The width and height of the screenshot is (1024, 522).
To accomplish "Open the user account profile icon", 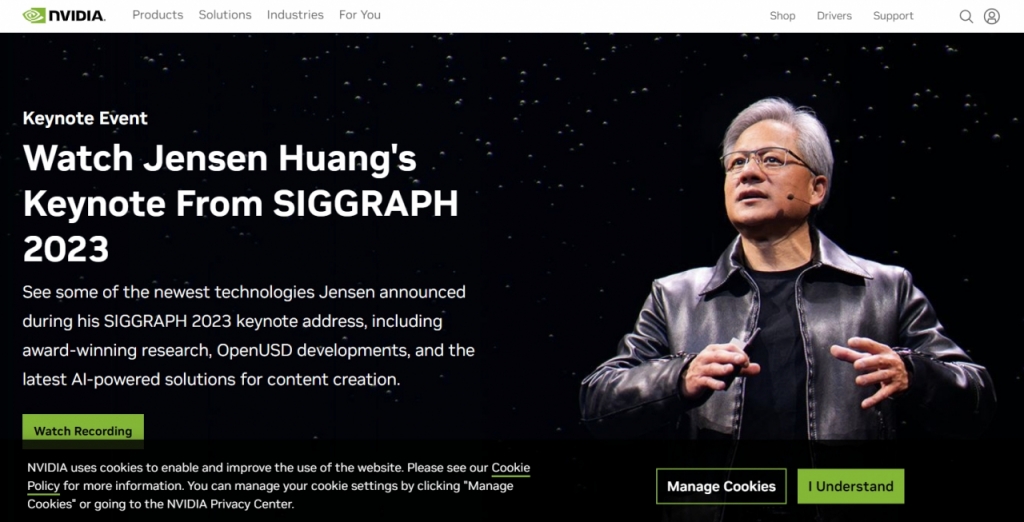I will point(991,16).
